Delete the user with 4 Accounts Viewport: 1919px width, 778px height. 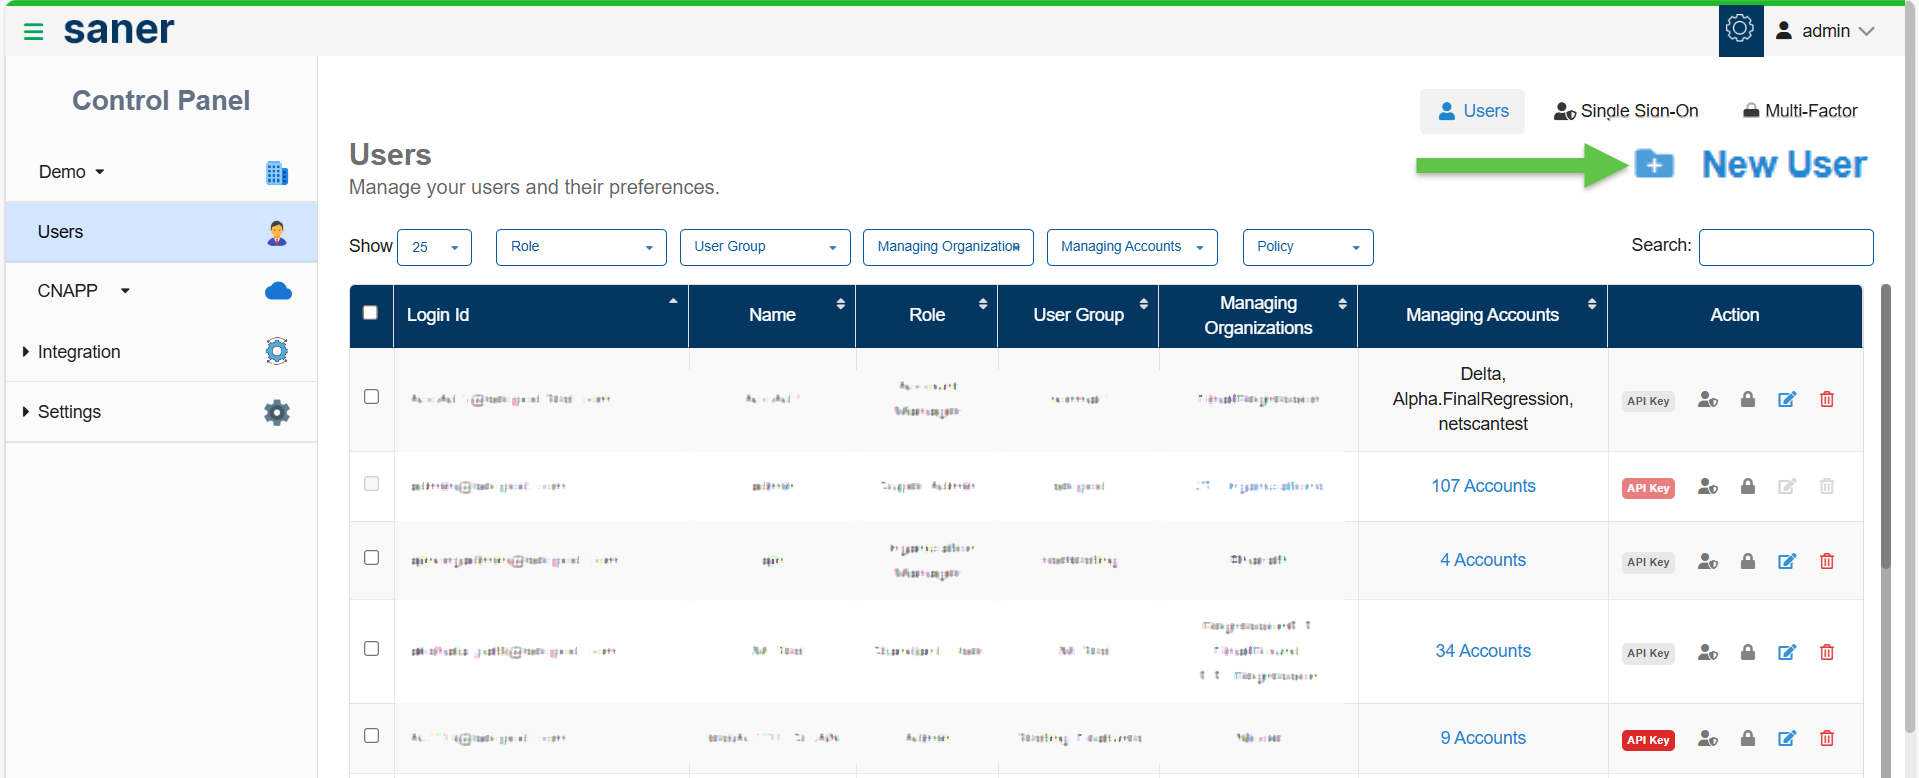click(1826, 562)
